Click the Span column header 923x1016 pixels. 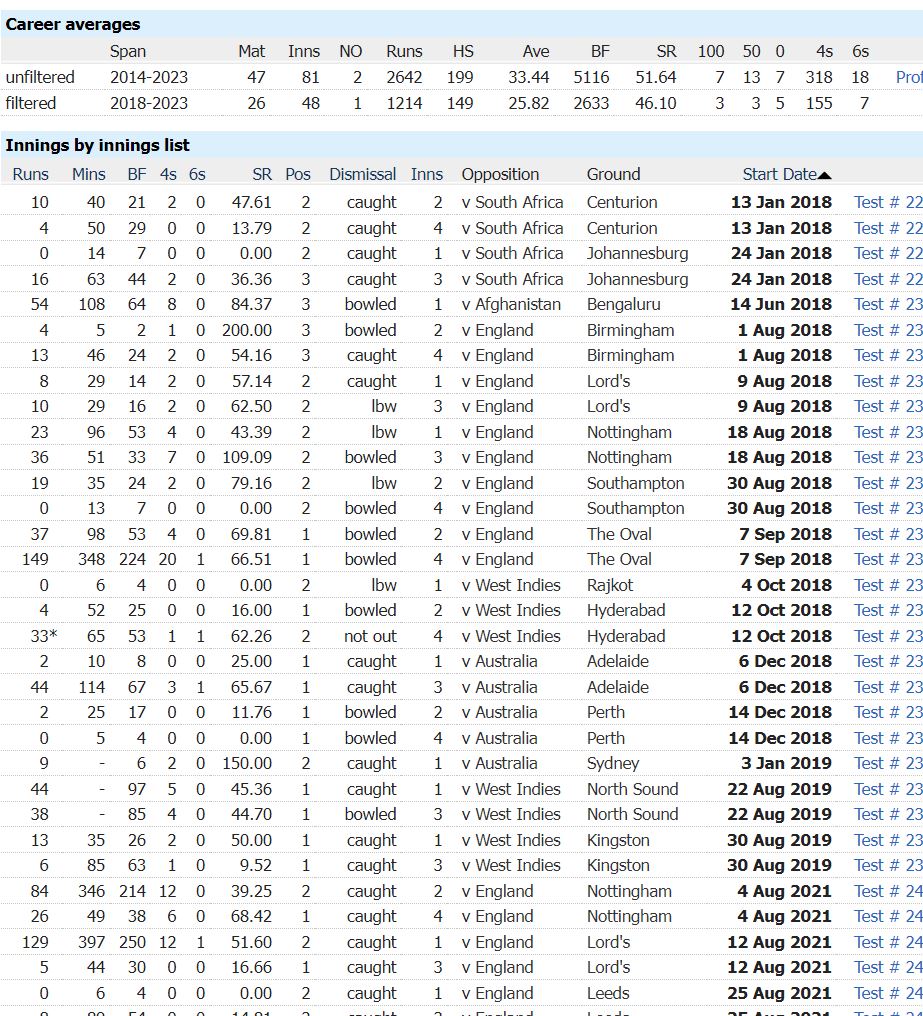128,51
